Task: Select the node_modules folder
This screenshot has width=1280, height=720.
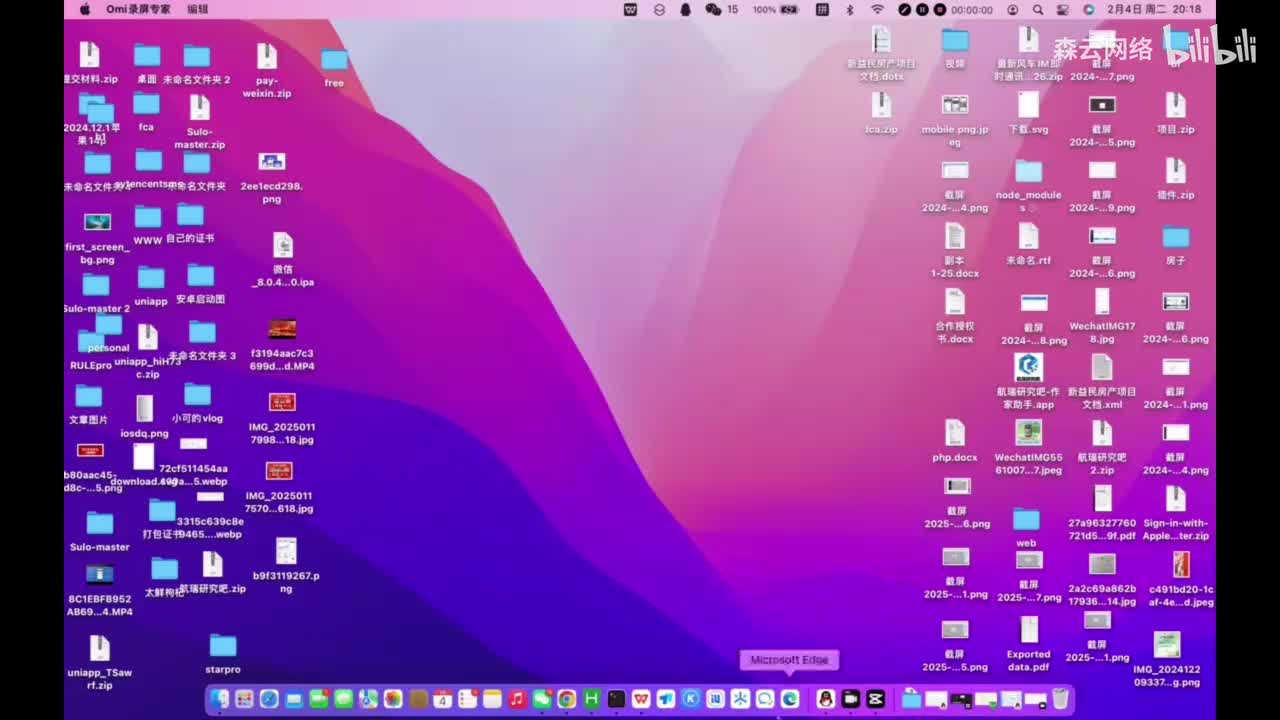Action: click(1028, 185)
